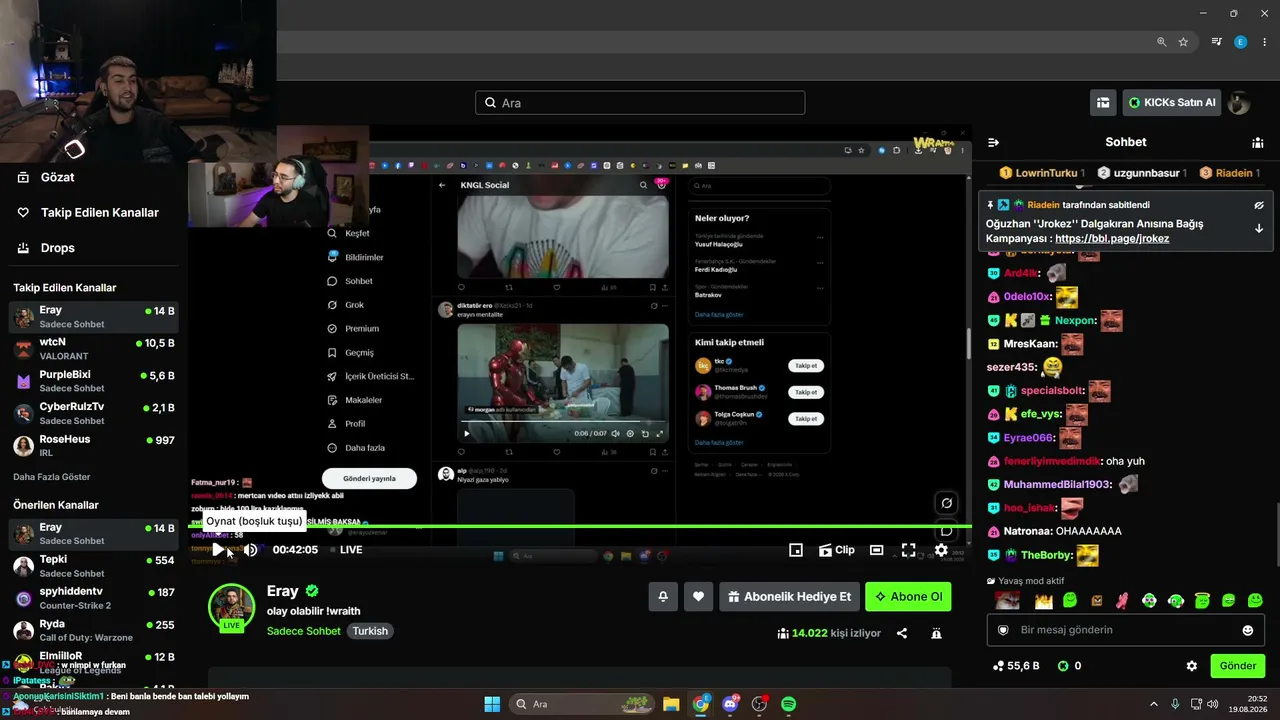Insert the pink praying hands quick emote
The image size is (1280, 720).
point(1123,601)
